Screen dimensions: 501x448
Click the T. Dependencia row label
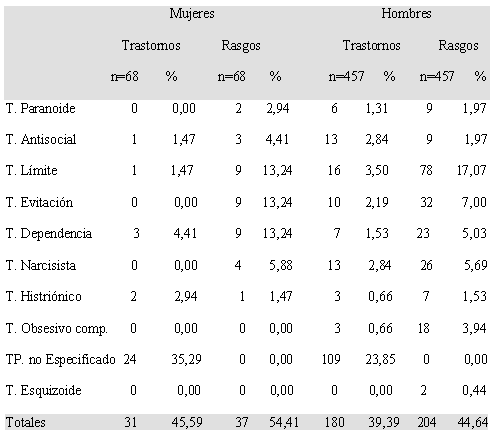[x=49, y=234]
